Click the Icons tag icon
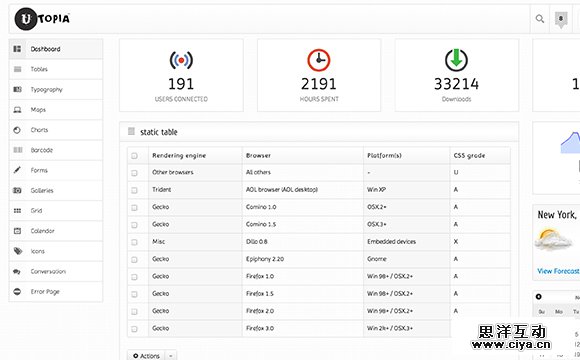Screen dimensions: 580x360 click(17, 251)
